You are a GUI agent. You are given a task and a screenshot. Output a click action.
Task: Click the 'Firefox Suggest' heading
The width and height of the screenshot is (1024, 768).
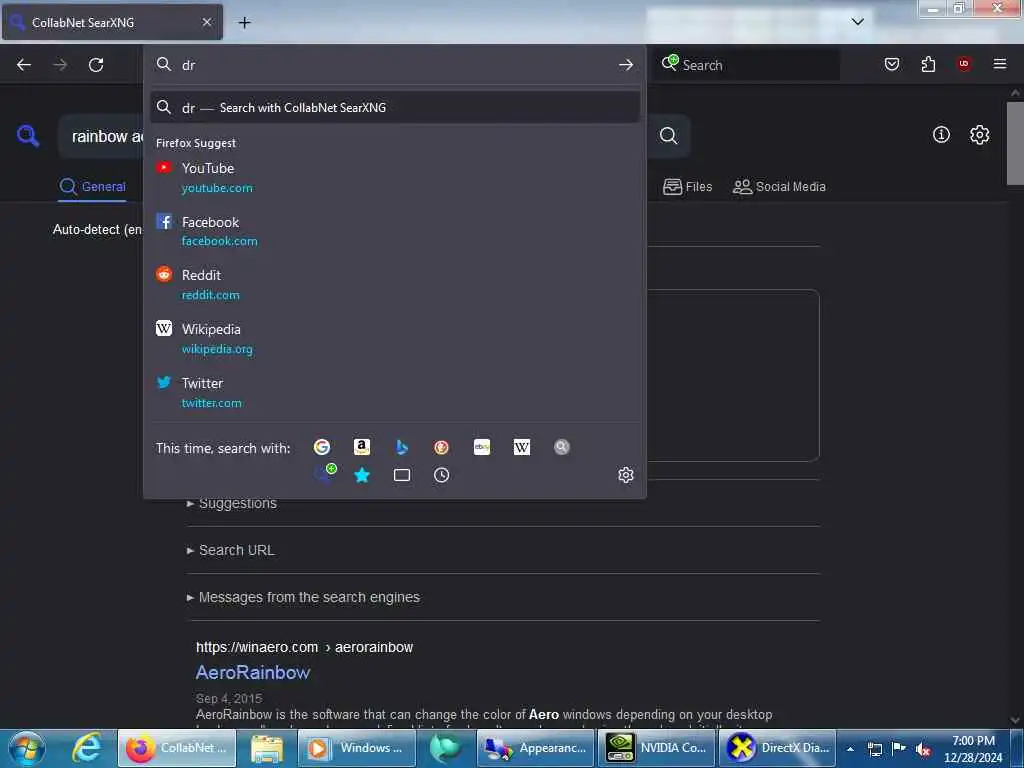pos(196,143)
